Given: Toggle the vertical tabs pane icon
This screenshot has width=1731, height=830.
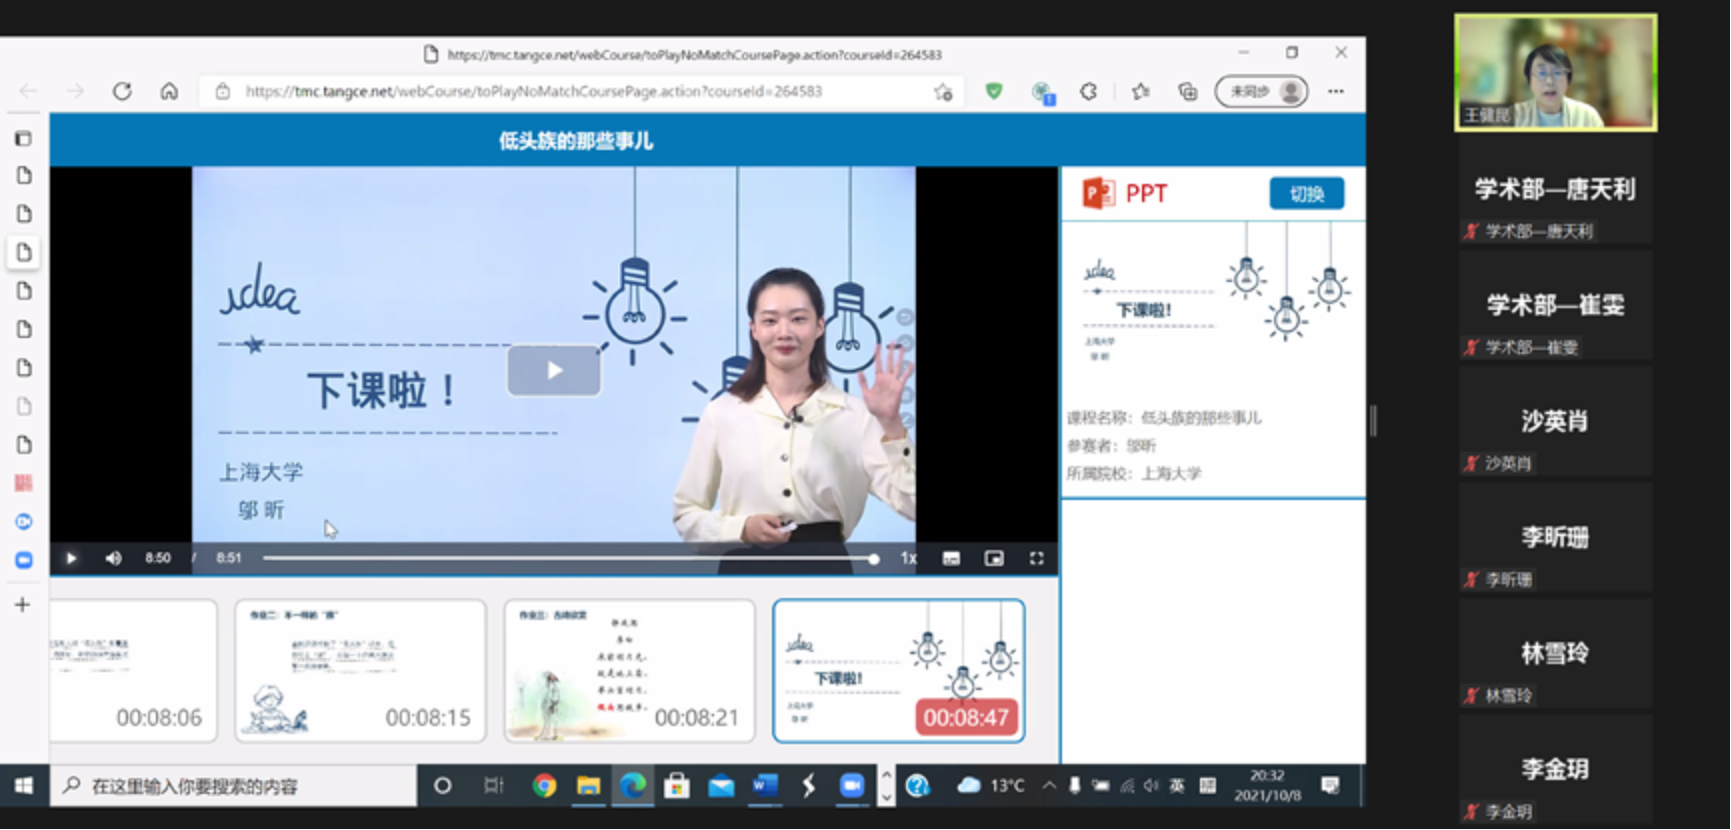Looking at the screenshot, I should coord(23,138).
